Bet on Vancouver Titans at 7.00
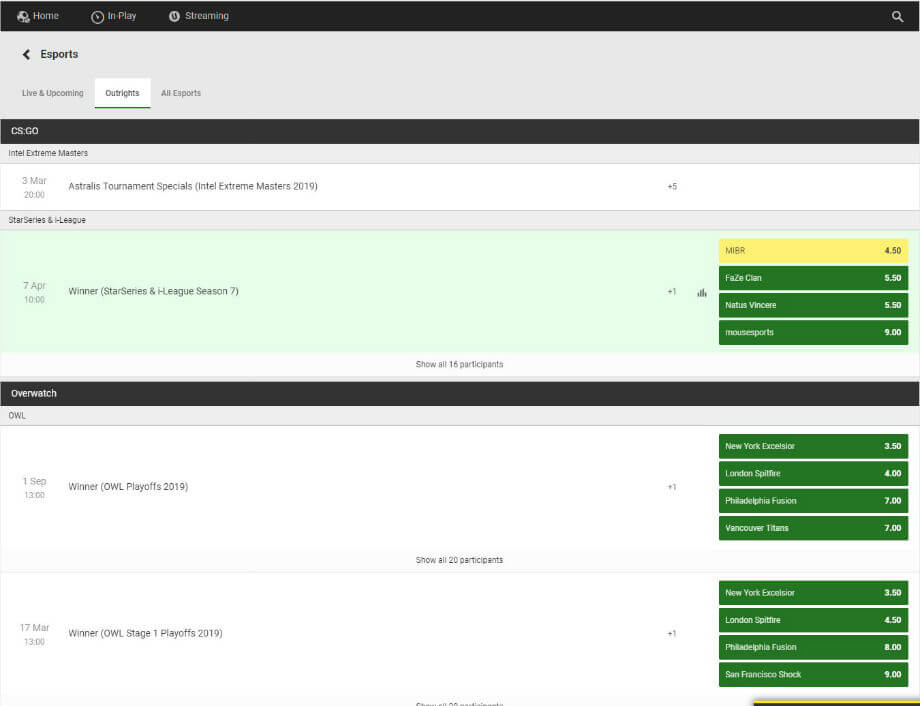 tap(812, 528)
